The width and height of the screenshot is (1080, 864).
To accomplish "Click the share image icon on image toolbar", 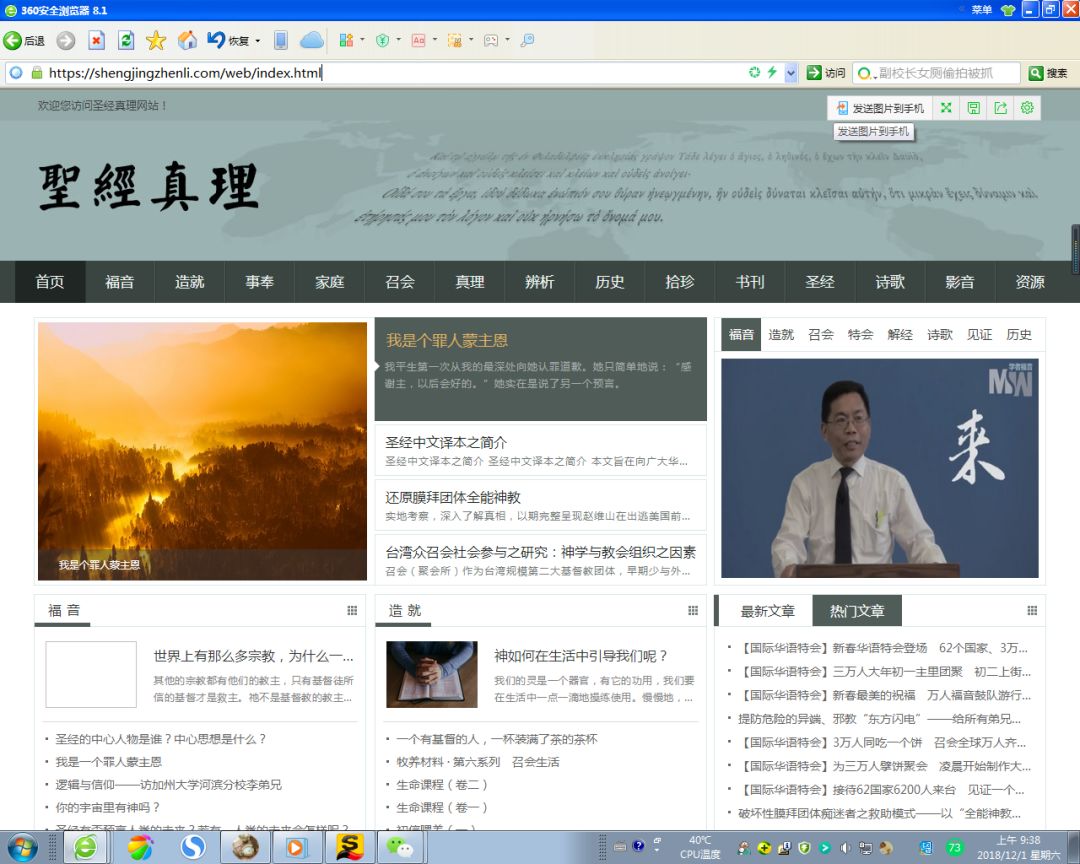I will [1001, 108].
